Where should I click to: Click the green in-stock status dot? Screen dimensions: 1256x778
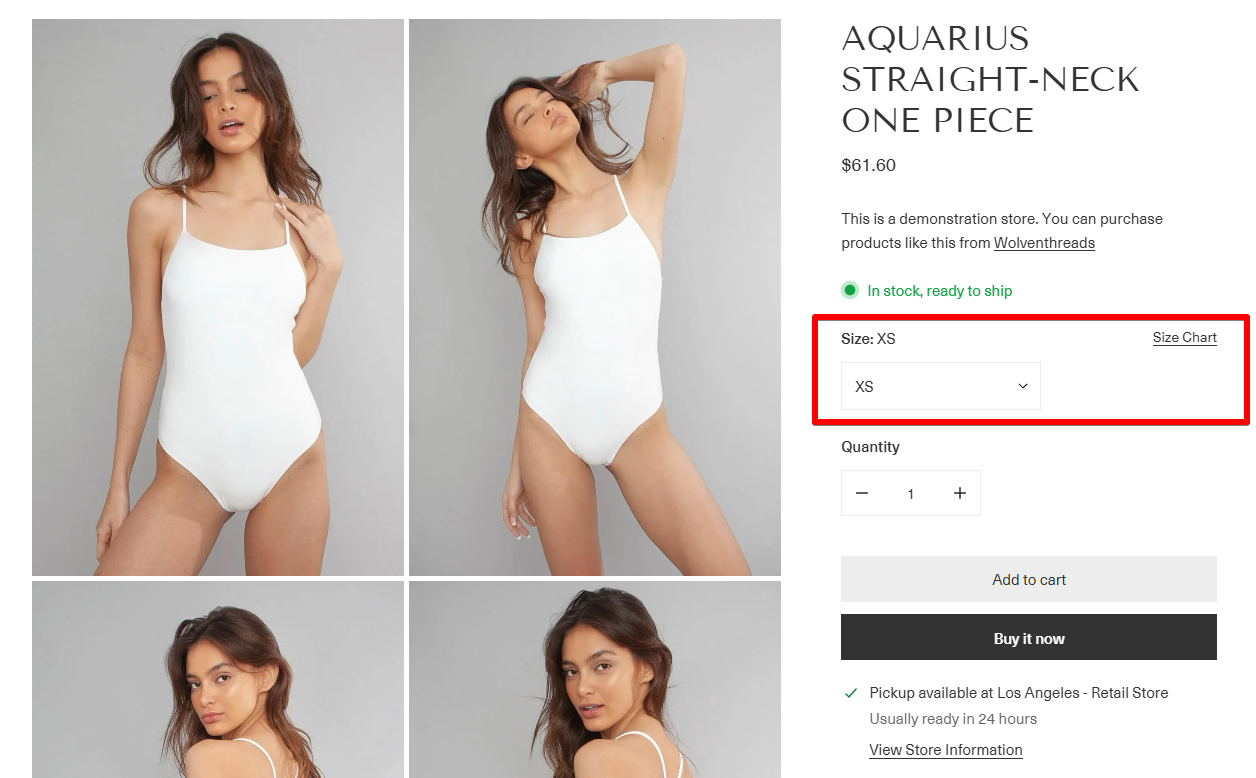(x=850, y=291)
